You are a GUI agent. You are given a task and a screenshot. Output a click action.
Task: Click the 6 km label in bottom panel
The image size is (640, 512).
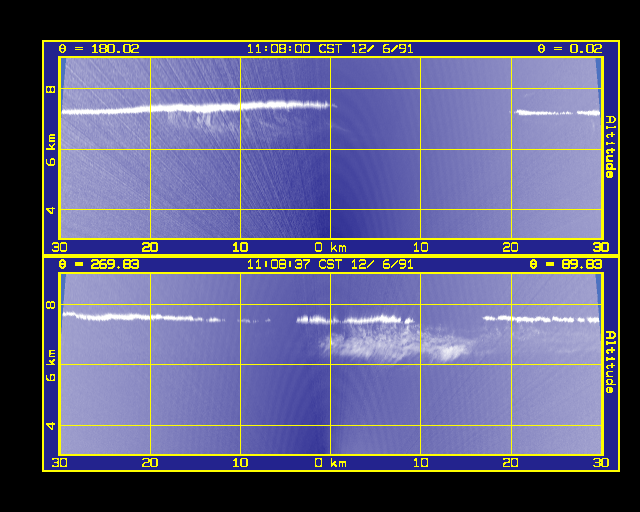tap(51, 365)
